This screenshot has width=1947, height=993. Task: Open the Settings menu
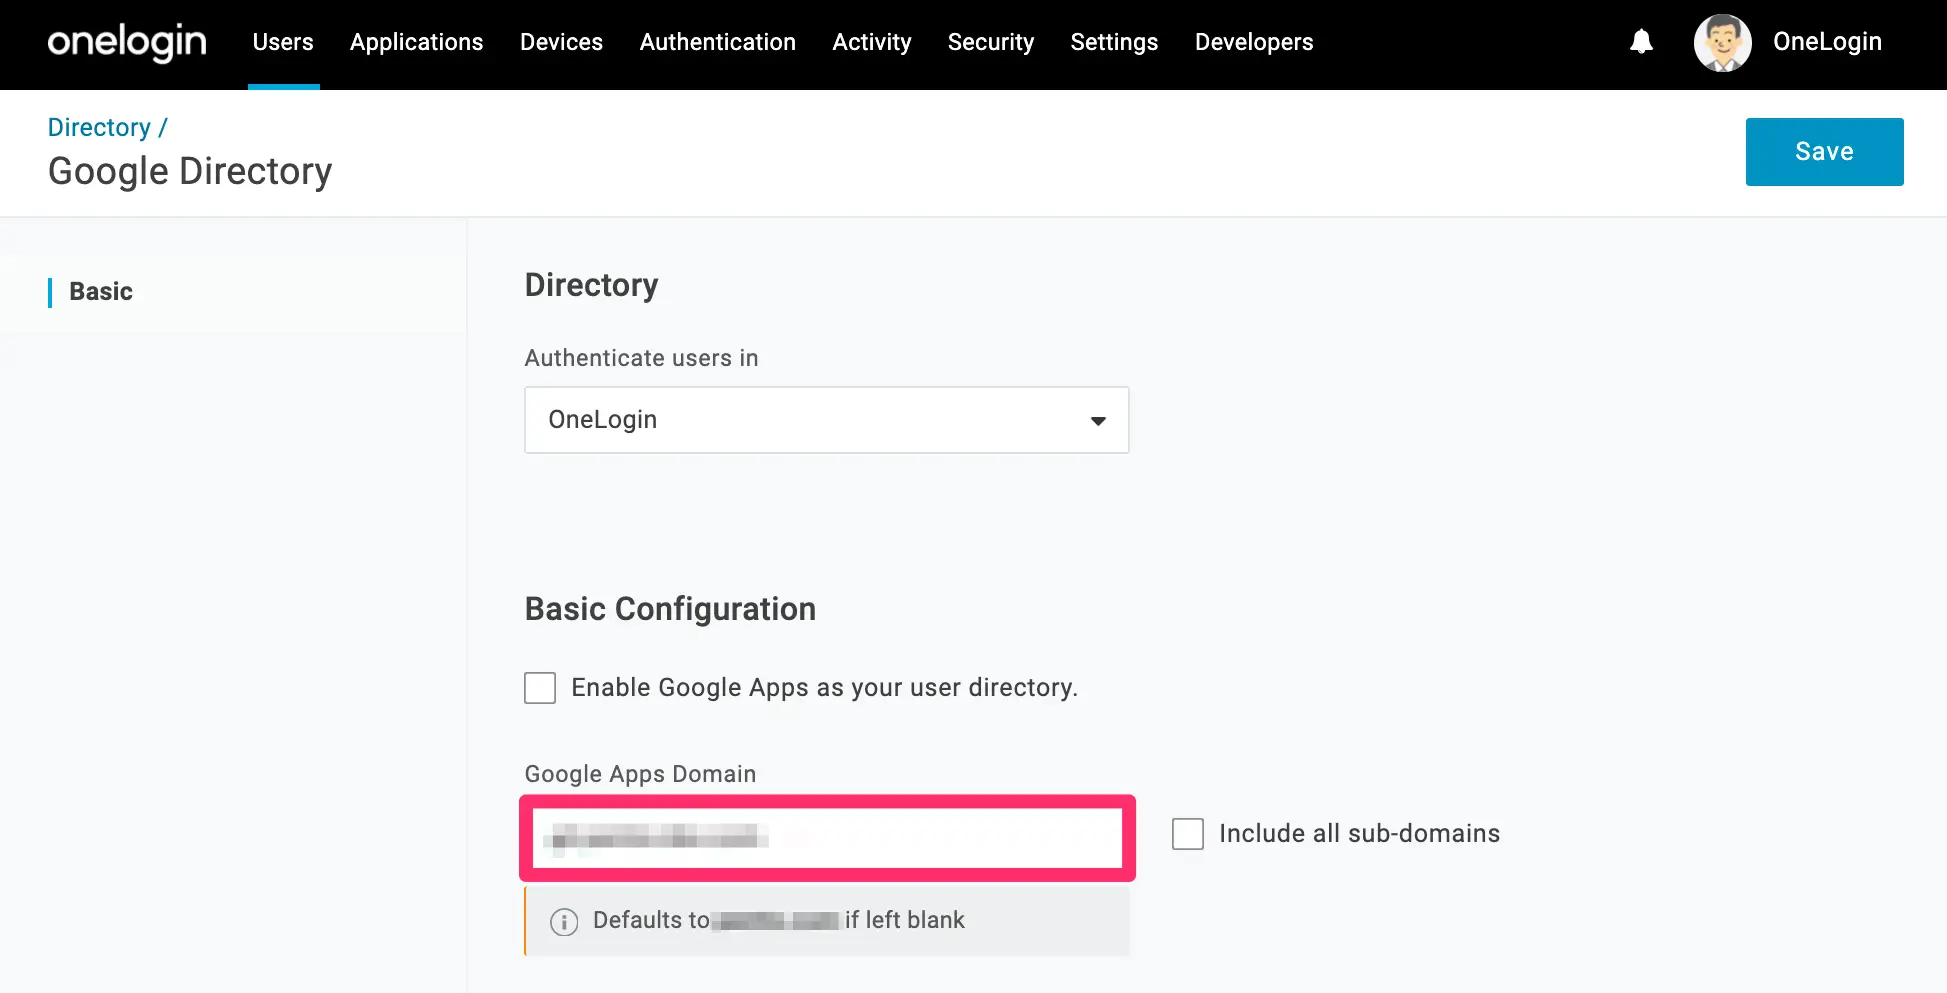click(x=1114, y=42)
